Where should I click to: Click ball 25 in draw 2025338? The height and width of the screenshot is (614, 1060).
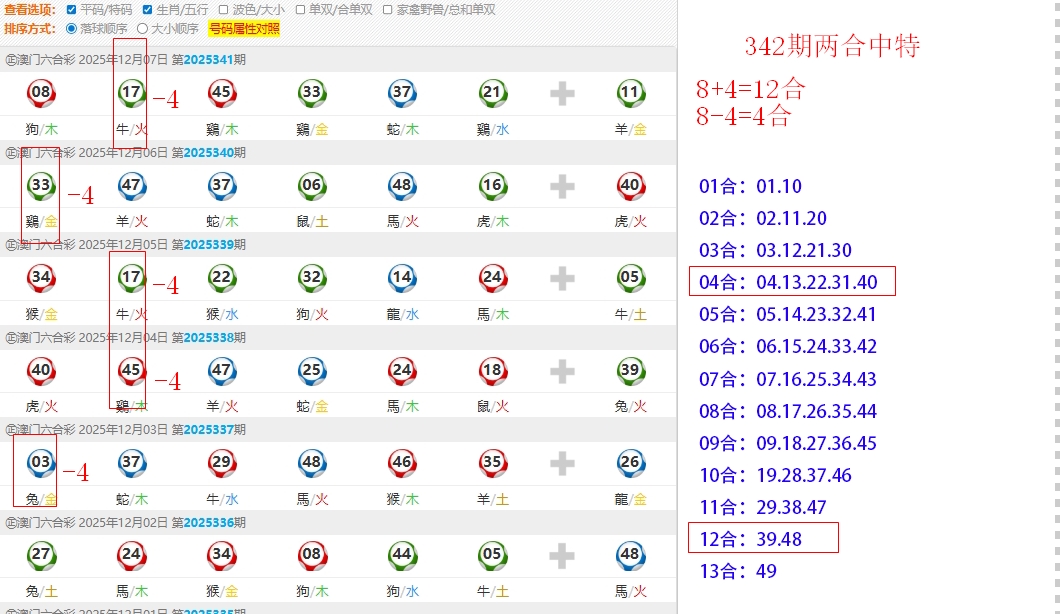tap(311, 371)
